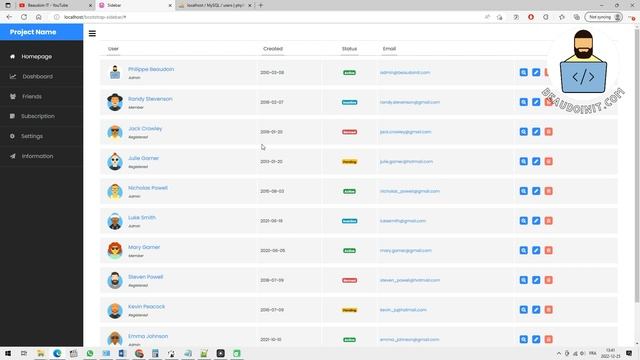Edit the Mary Garner row

[x=536, y=250]
